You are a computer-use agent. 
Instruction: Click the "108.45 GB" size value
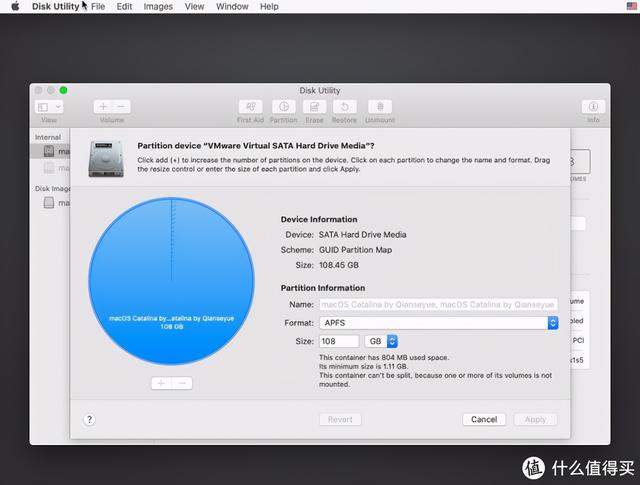pyautogui.click(x=339, y=265)
